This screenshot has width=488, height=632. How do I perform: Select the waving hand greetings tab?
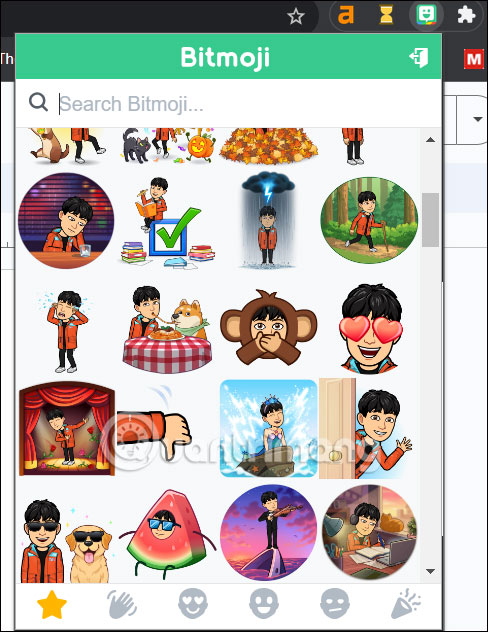(x=122, y=604)
